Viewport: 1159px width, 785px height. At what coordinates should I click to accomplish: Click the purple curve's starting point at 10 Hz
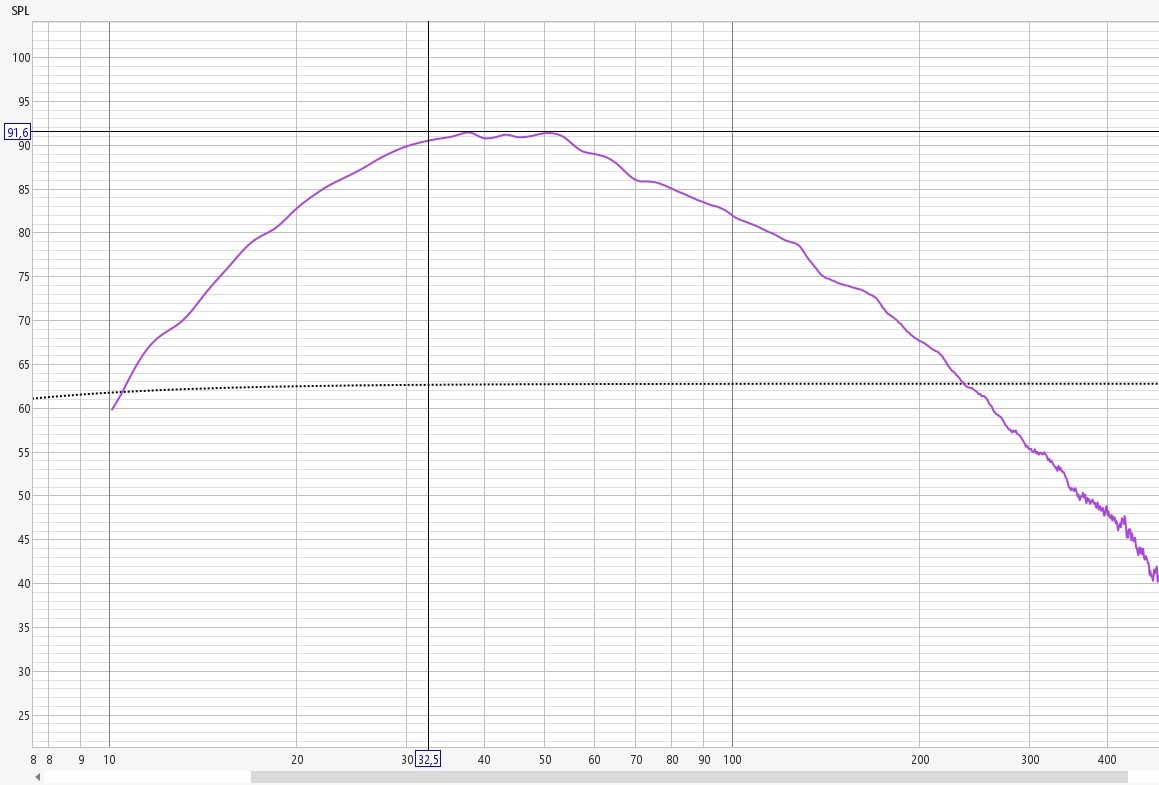112,408
